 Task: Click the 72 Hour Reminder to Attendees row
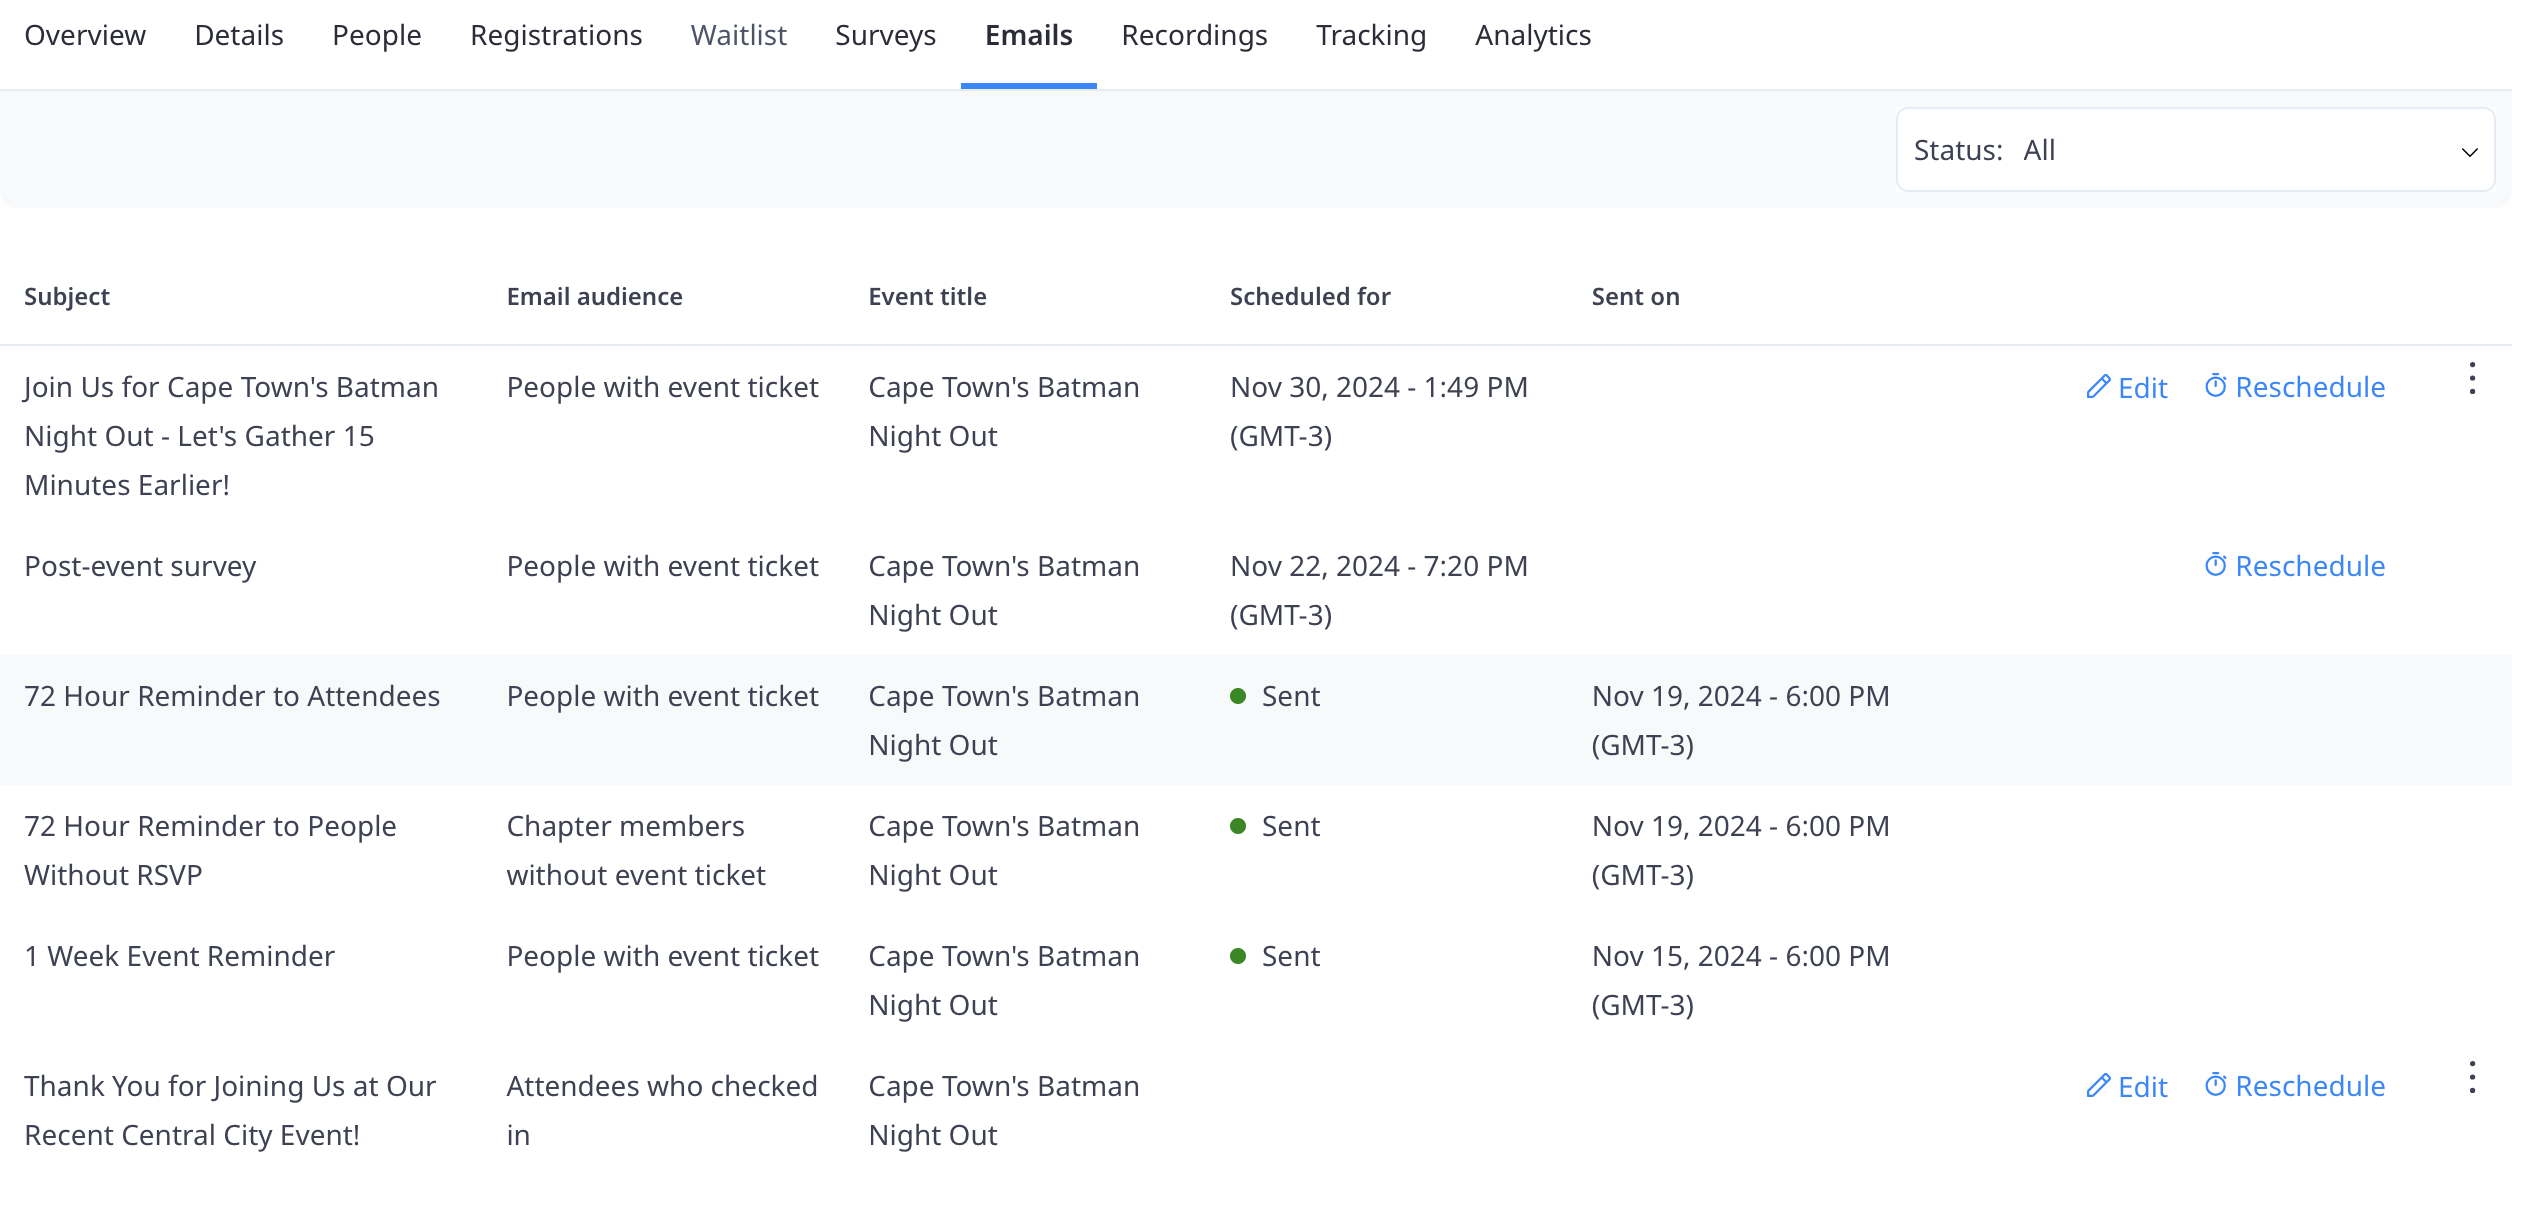pyautogui.click(x=232, y=697)
